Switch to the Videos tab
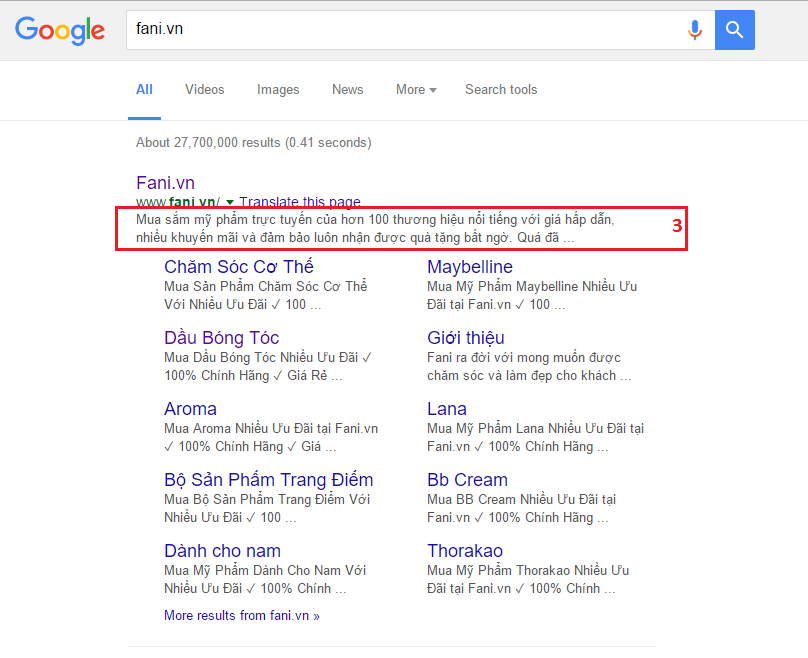The height and width of the screenshot is (658, 808). coord(205,90)
